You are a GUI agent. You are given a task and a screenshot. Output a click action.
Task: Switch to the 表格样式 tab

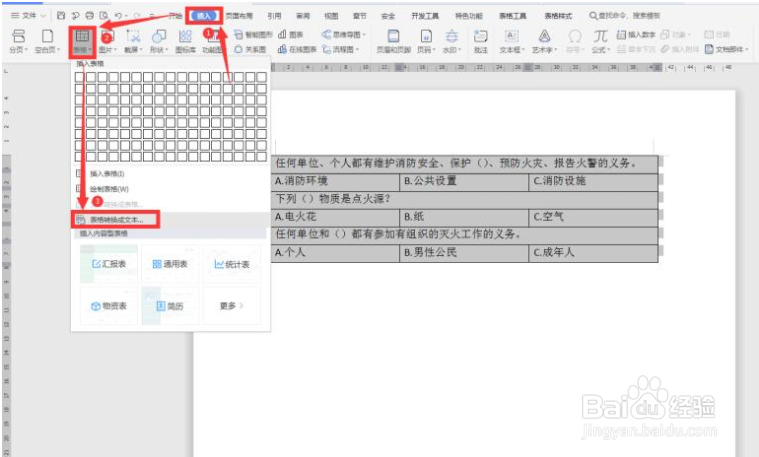(558, 15)
